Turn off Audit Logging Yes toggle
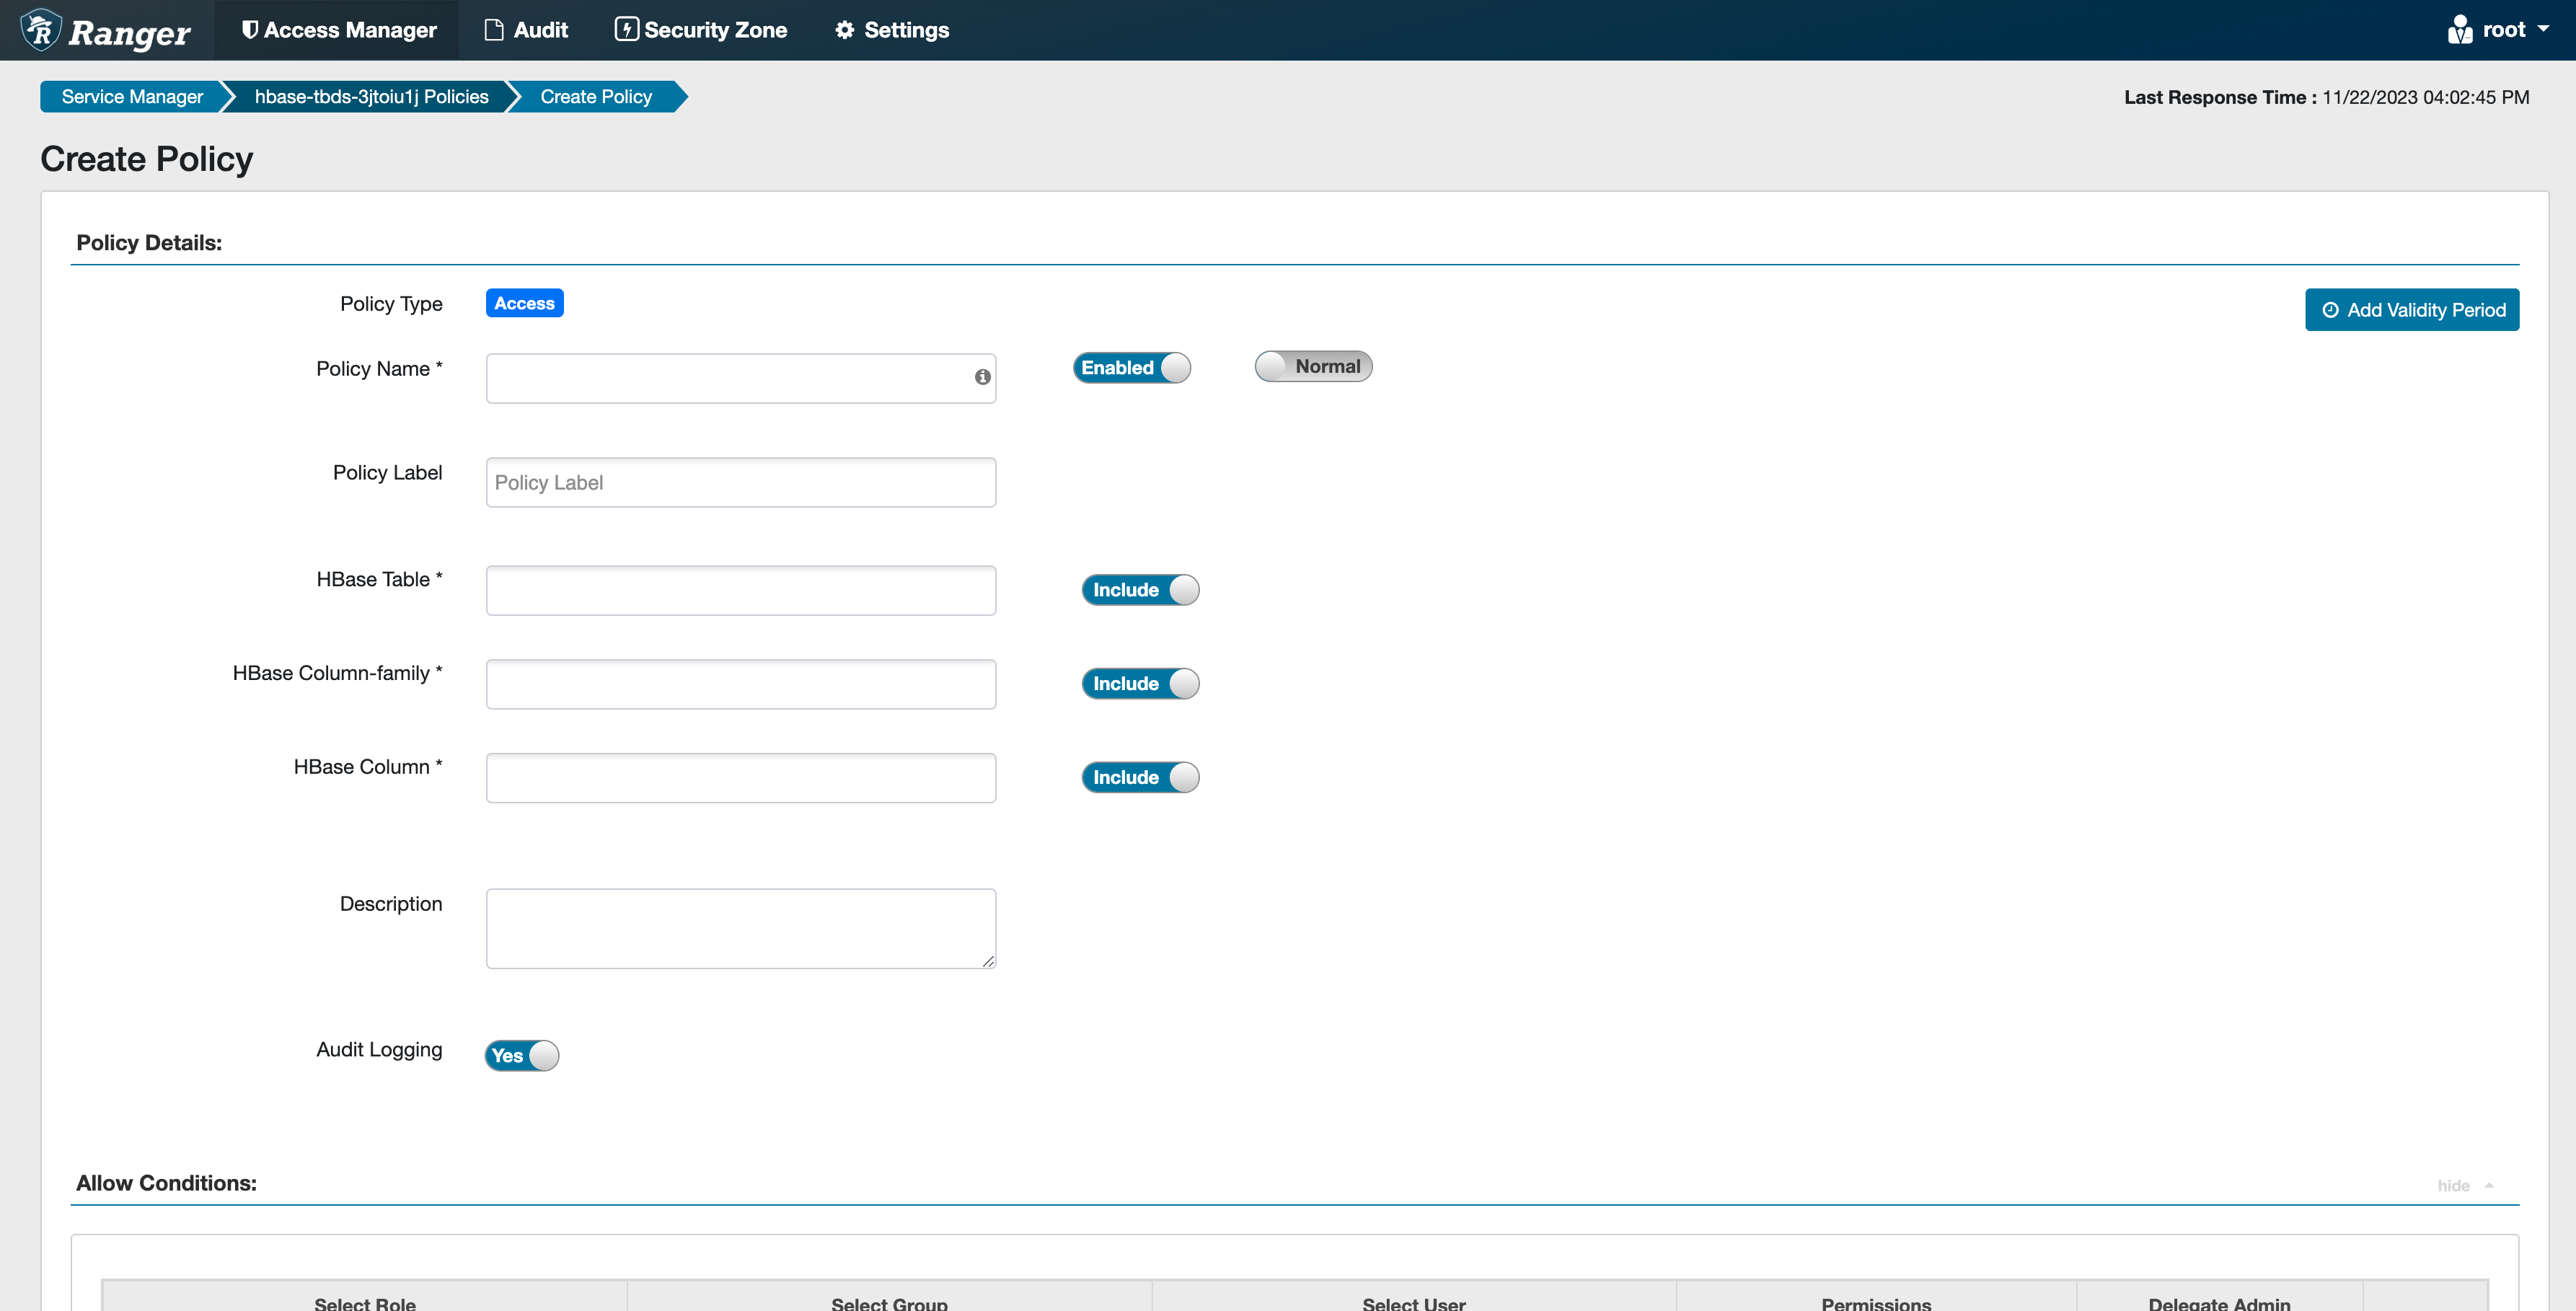 [x=522, y=1056]
